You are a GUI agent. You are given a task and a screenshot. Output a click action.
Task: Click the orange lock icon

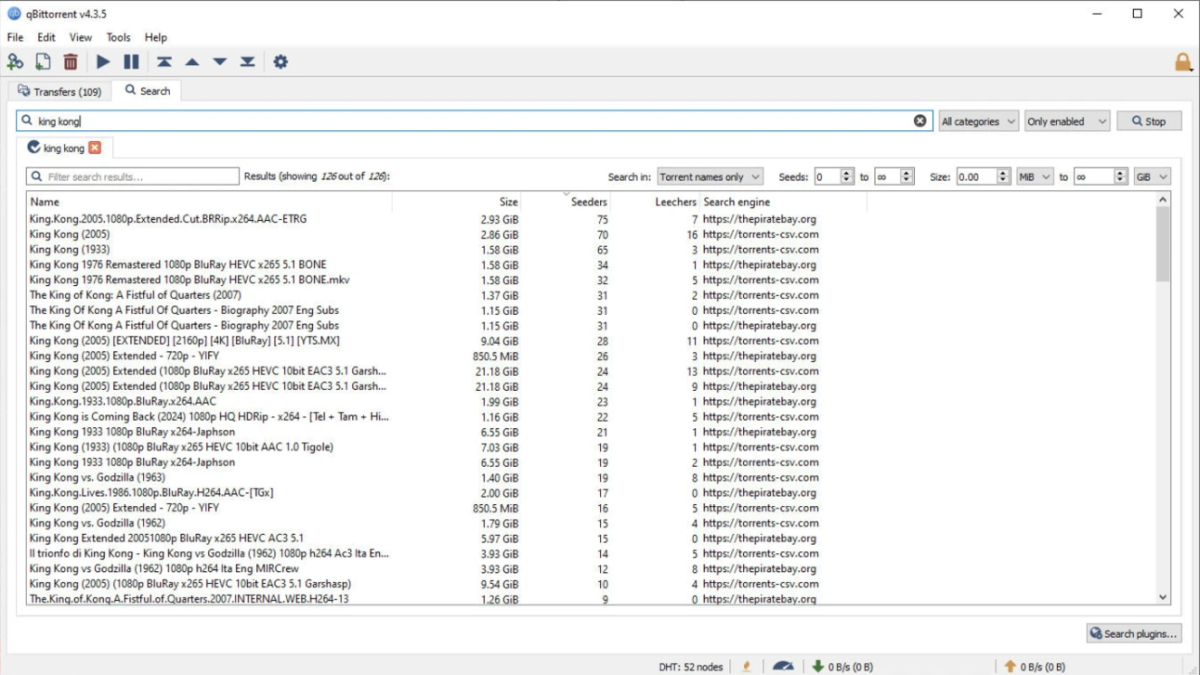[1183, 62]
